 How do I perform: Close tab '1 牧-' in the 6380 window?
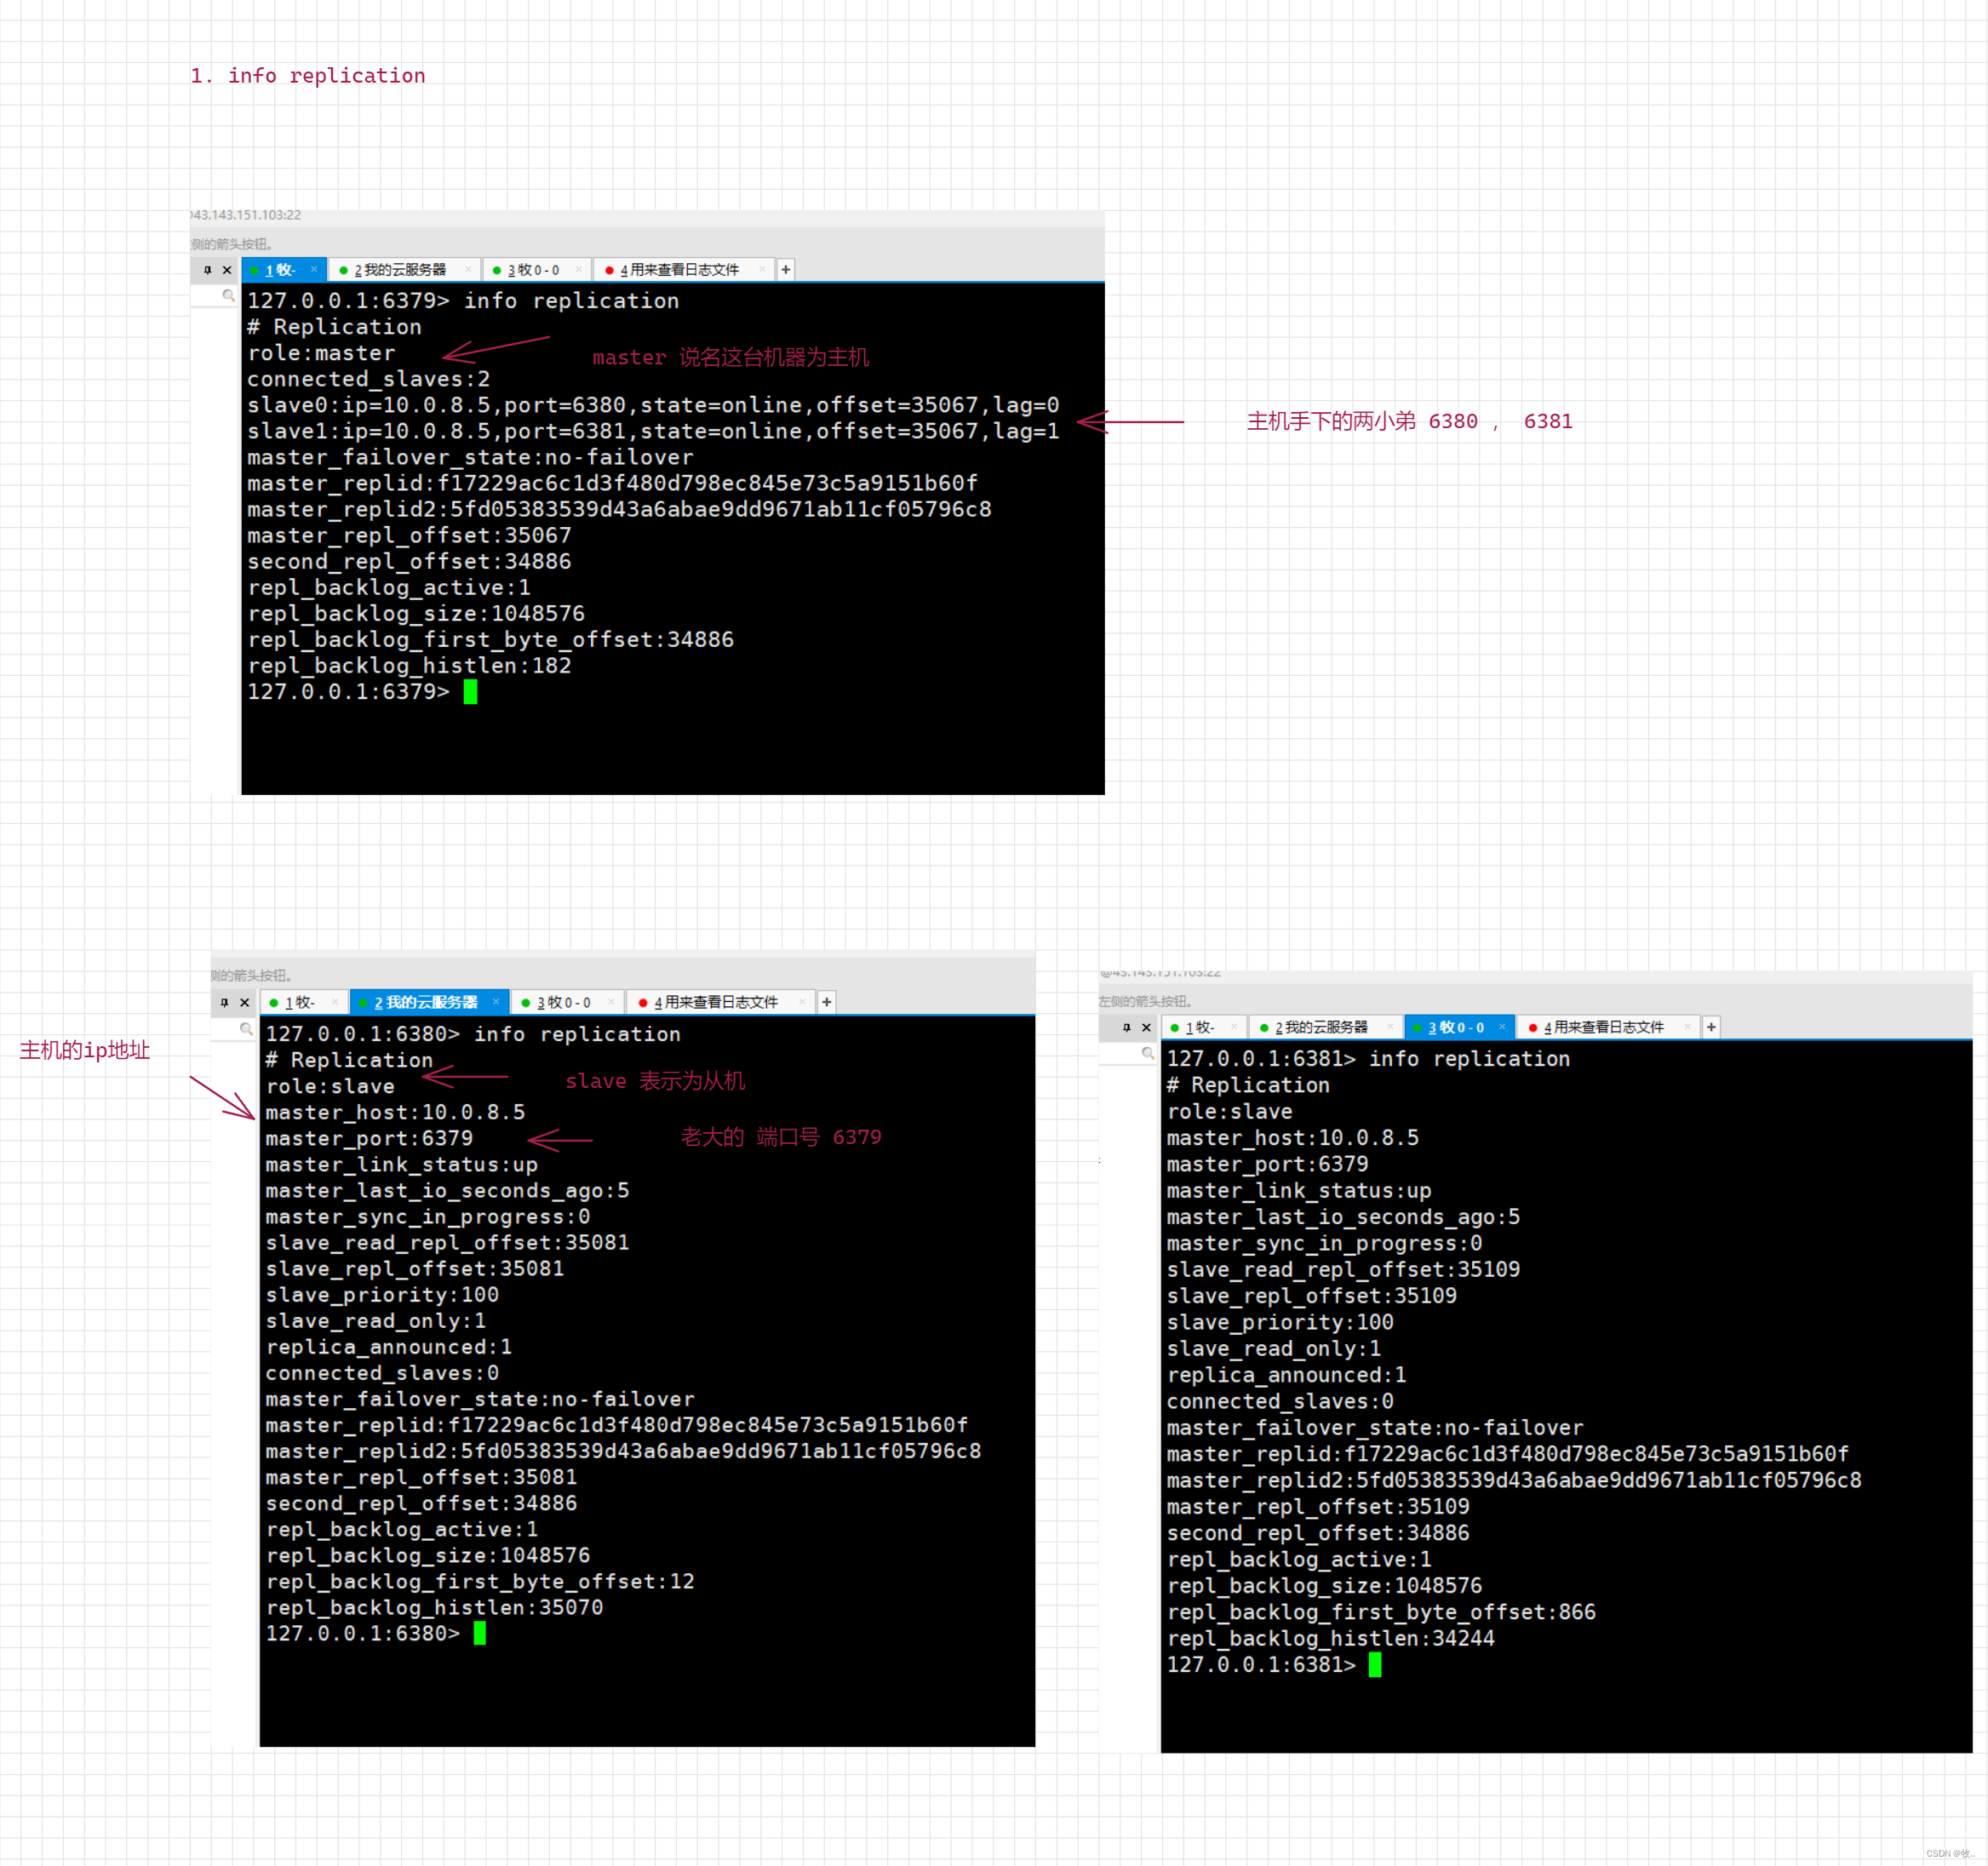(335, 1002)
